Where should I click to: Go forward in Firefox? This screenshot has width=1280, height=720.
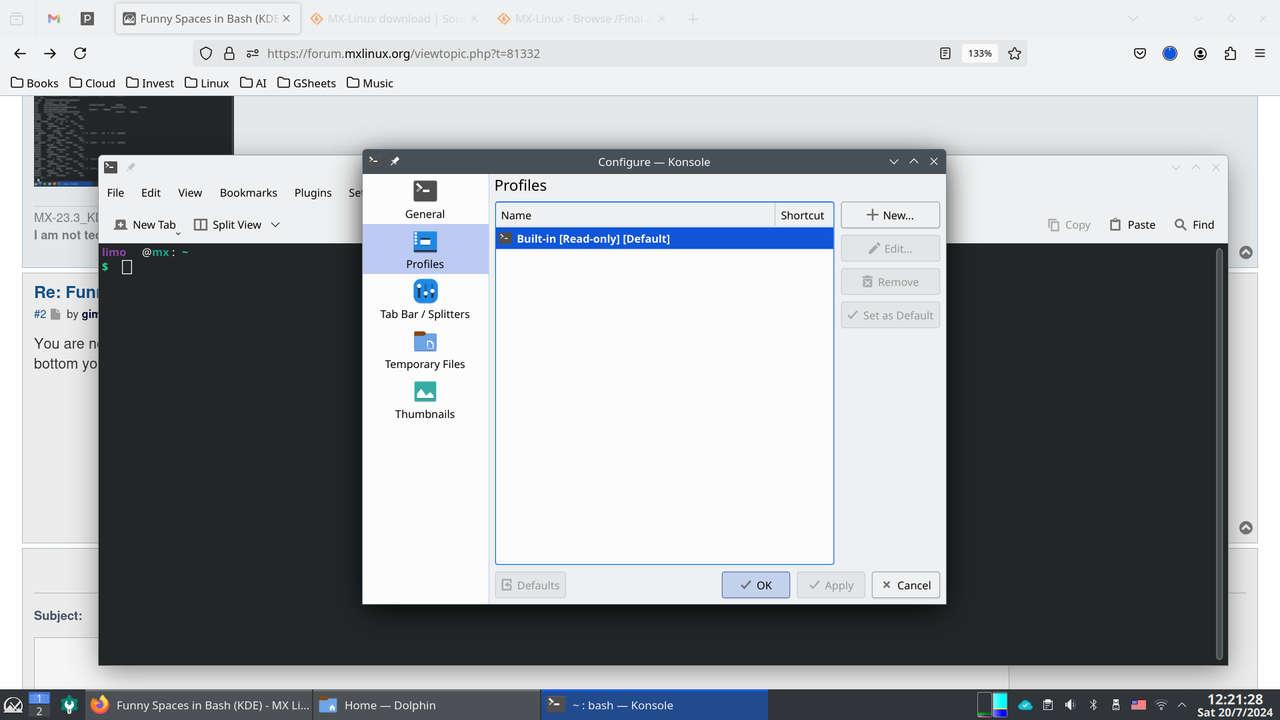(50, 54)
